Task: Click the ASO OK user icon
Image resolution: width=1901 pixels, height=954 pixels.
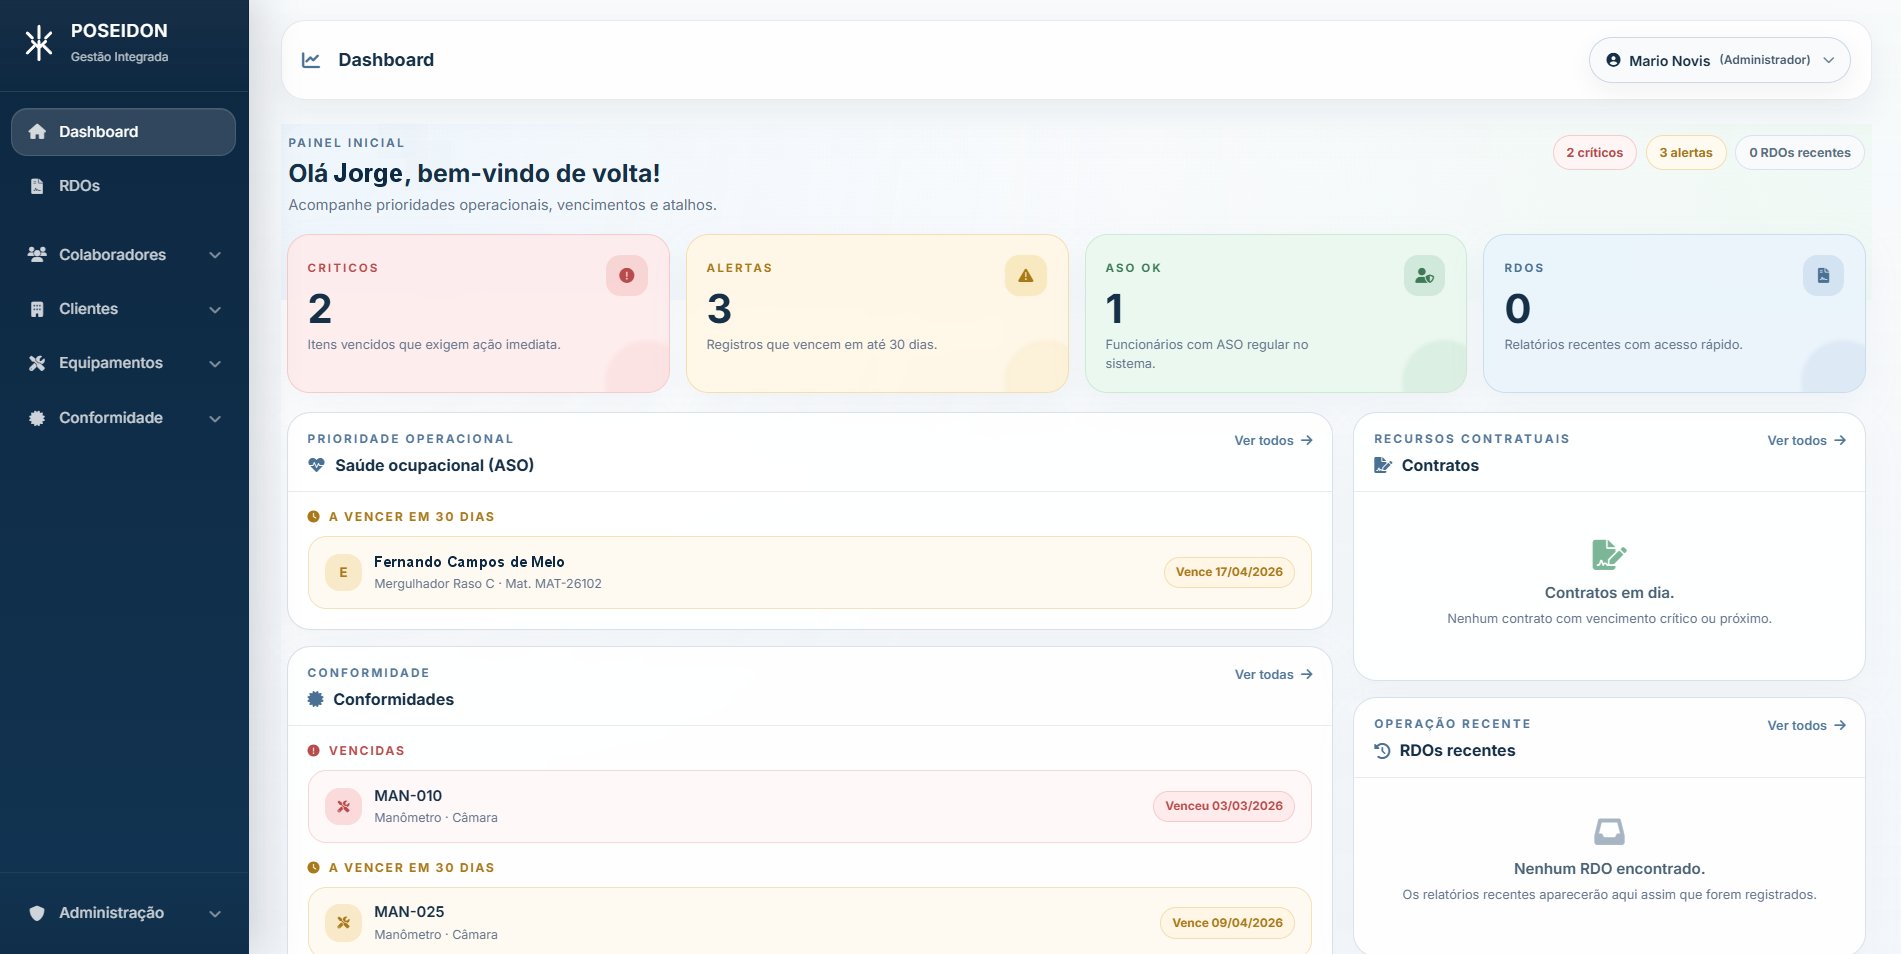Action: click(x=1424, y=276)
